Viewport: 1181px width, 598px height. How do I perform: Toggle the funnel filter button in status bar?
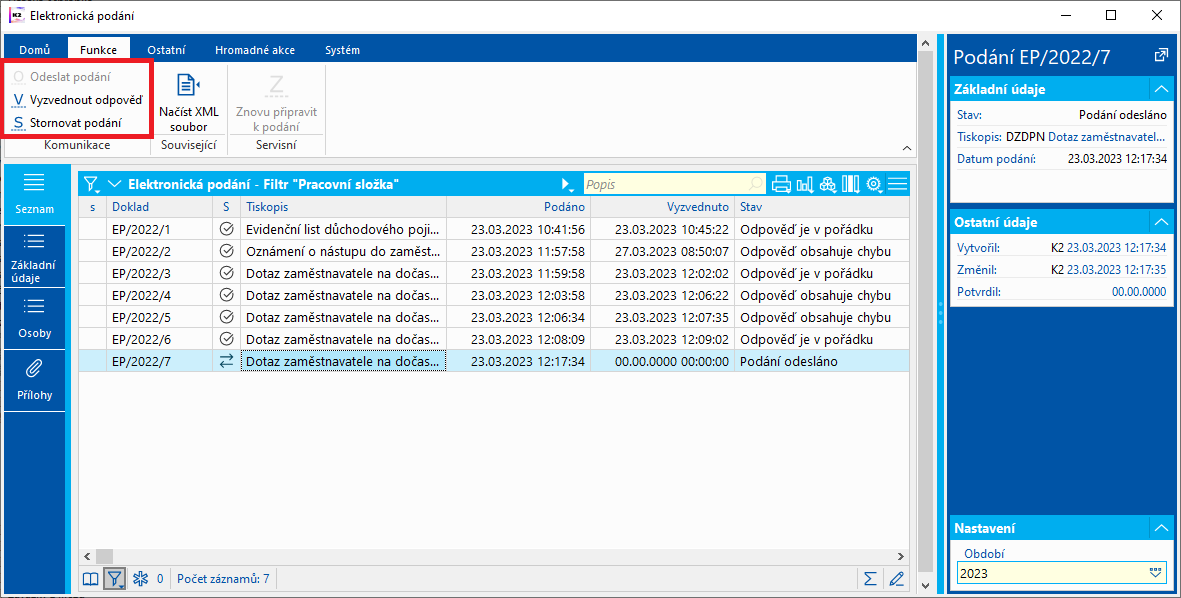point(114,578)
